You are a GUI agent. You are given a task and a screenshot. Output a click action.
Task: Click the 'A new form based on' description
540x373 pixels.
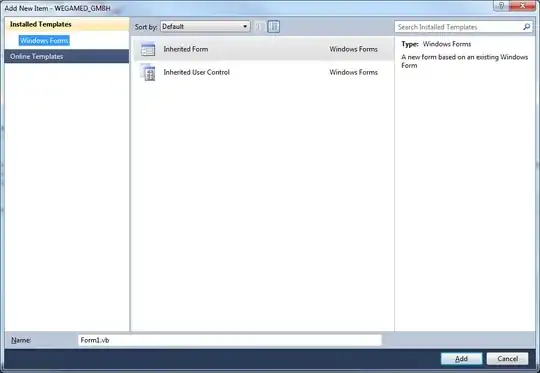(x=464, y=61)
